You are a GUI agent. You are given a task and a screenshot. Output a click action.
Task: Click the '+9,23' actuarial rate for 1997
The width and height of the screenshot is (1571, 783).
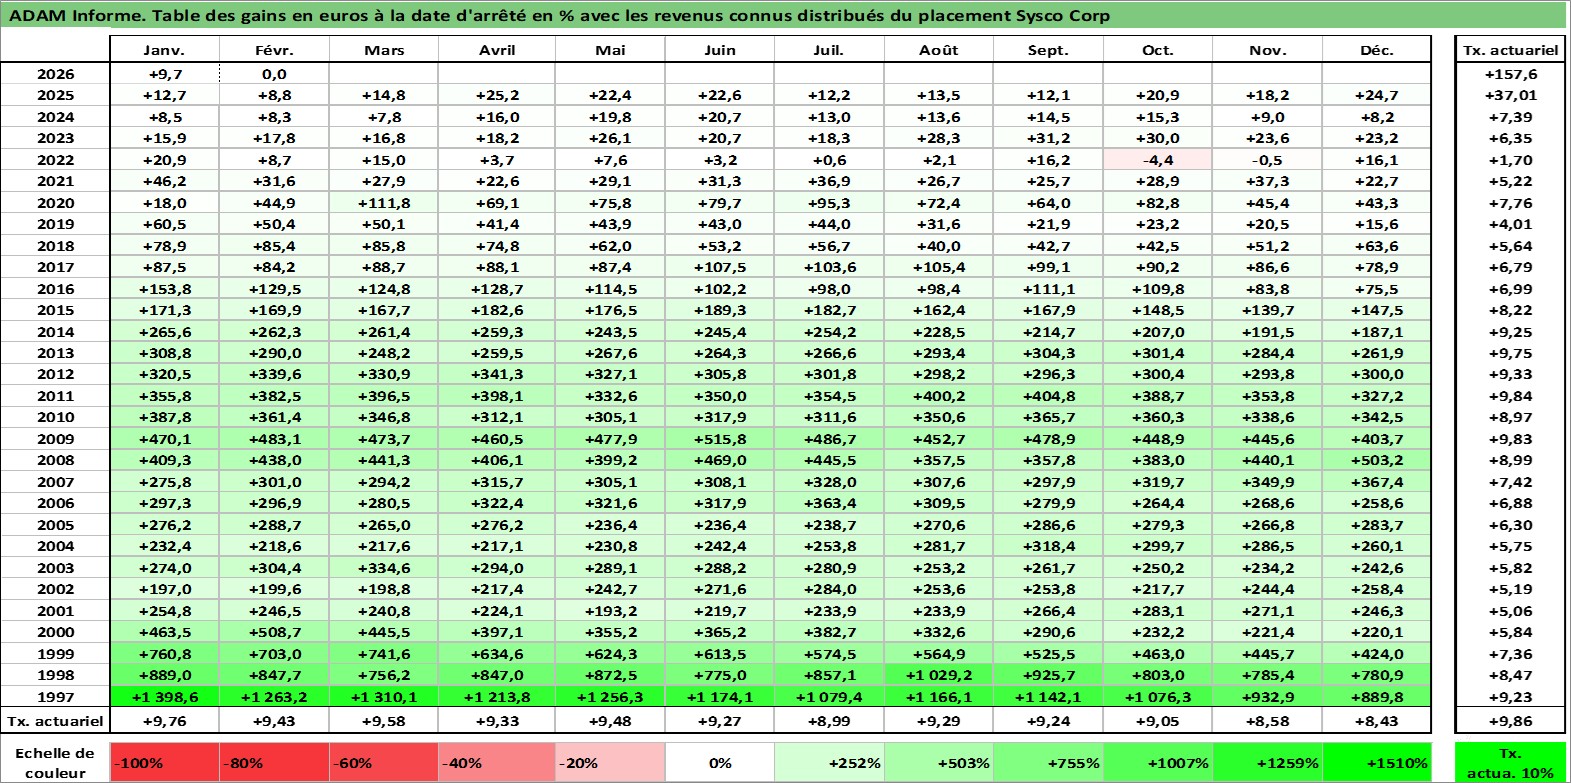point(1510,696)
